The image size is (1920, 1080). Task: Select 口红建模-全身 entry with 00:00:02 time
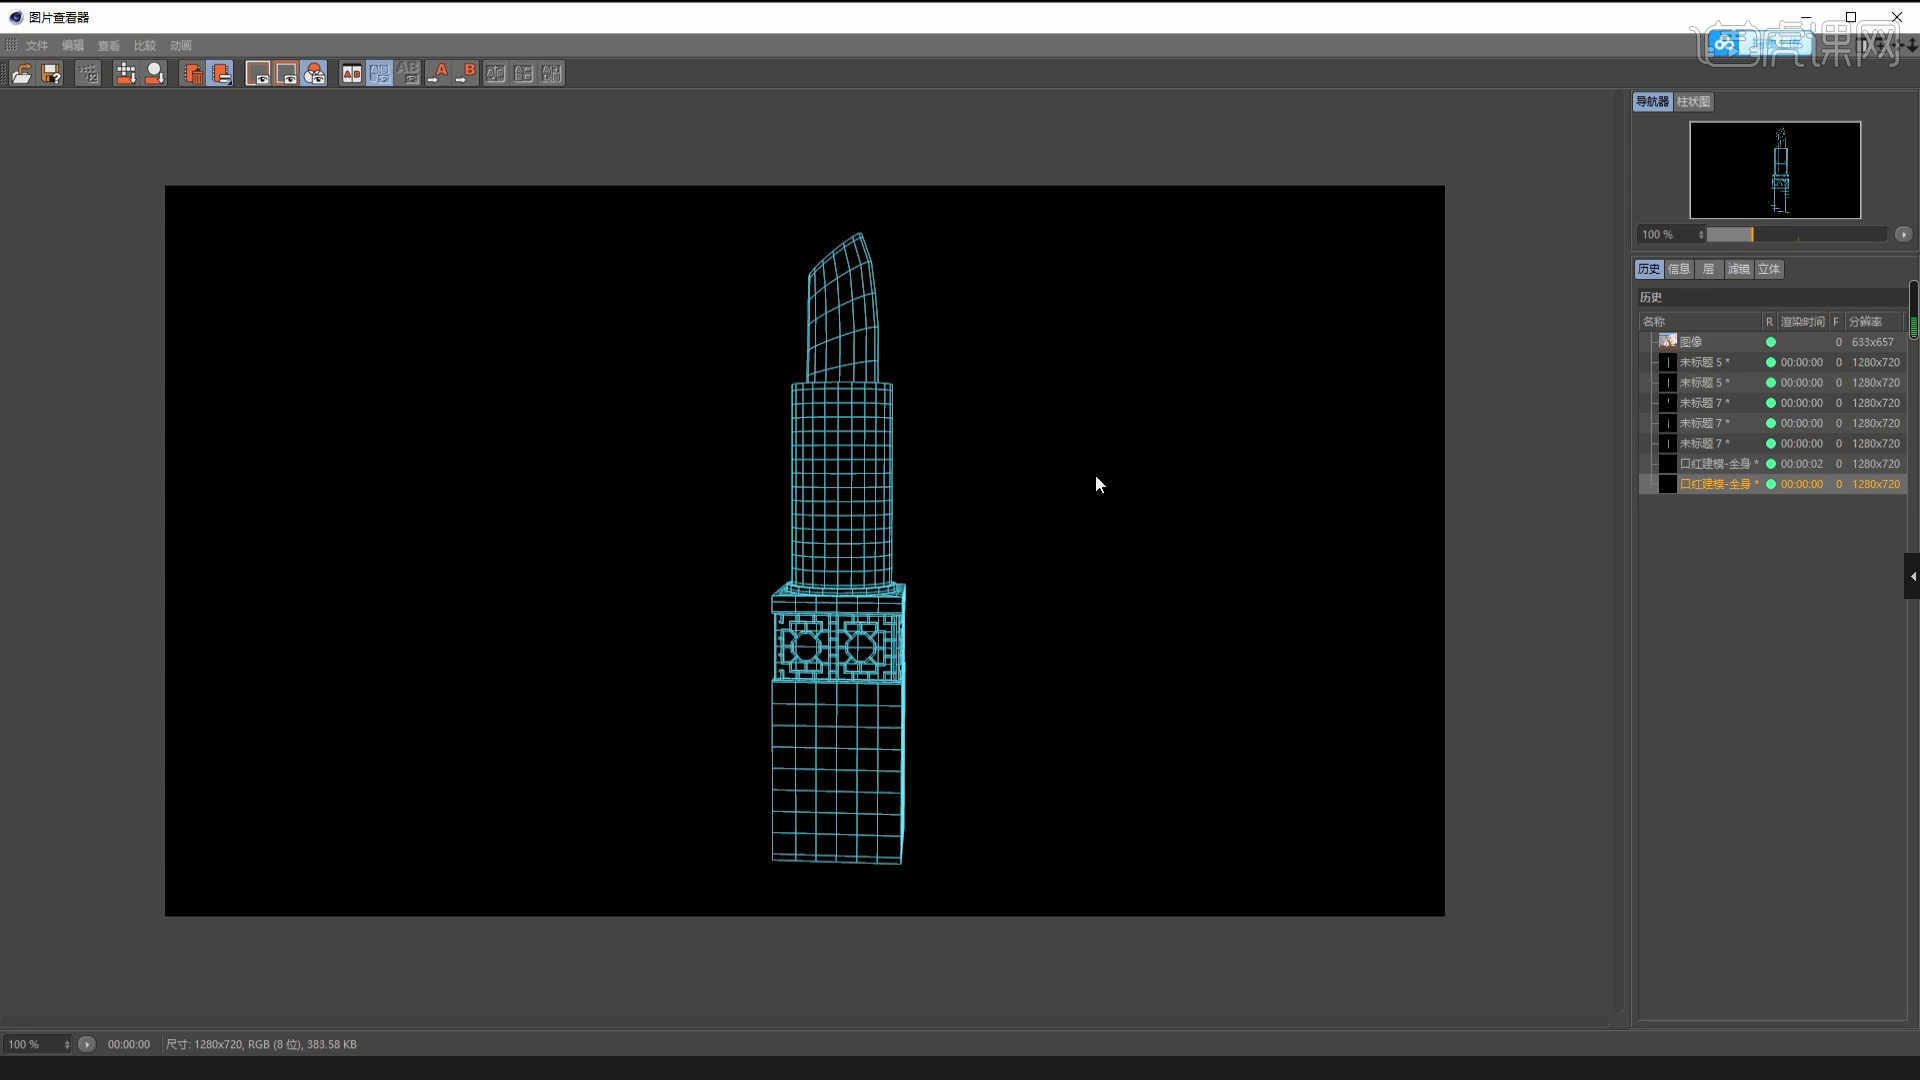click(x=1773, y=464)
